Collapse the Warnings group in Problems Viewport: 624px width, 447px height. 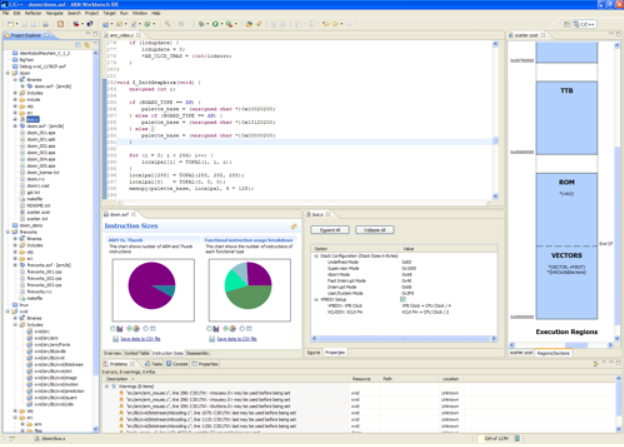[107, 386]
